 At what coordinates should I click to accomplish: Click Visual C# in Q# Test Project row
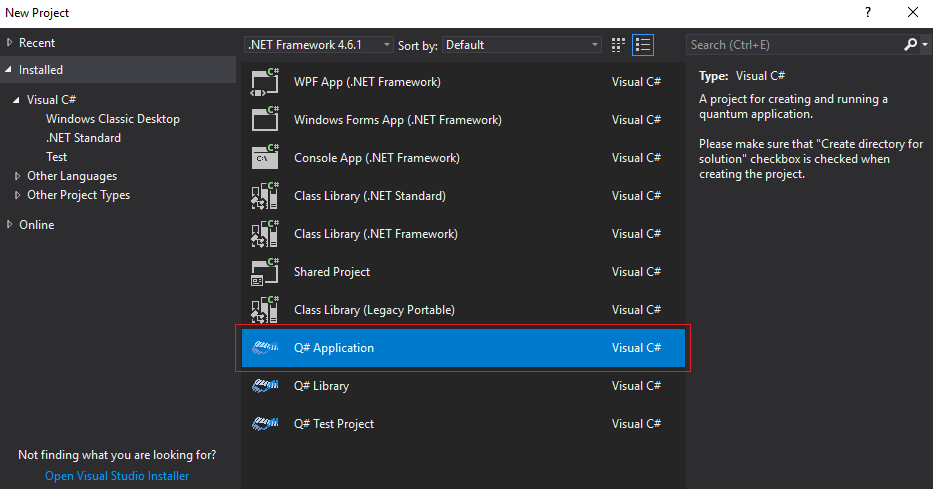tap(636, 424)
